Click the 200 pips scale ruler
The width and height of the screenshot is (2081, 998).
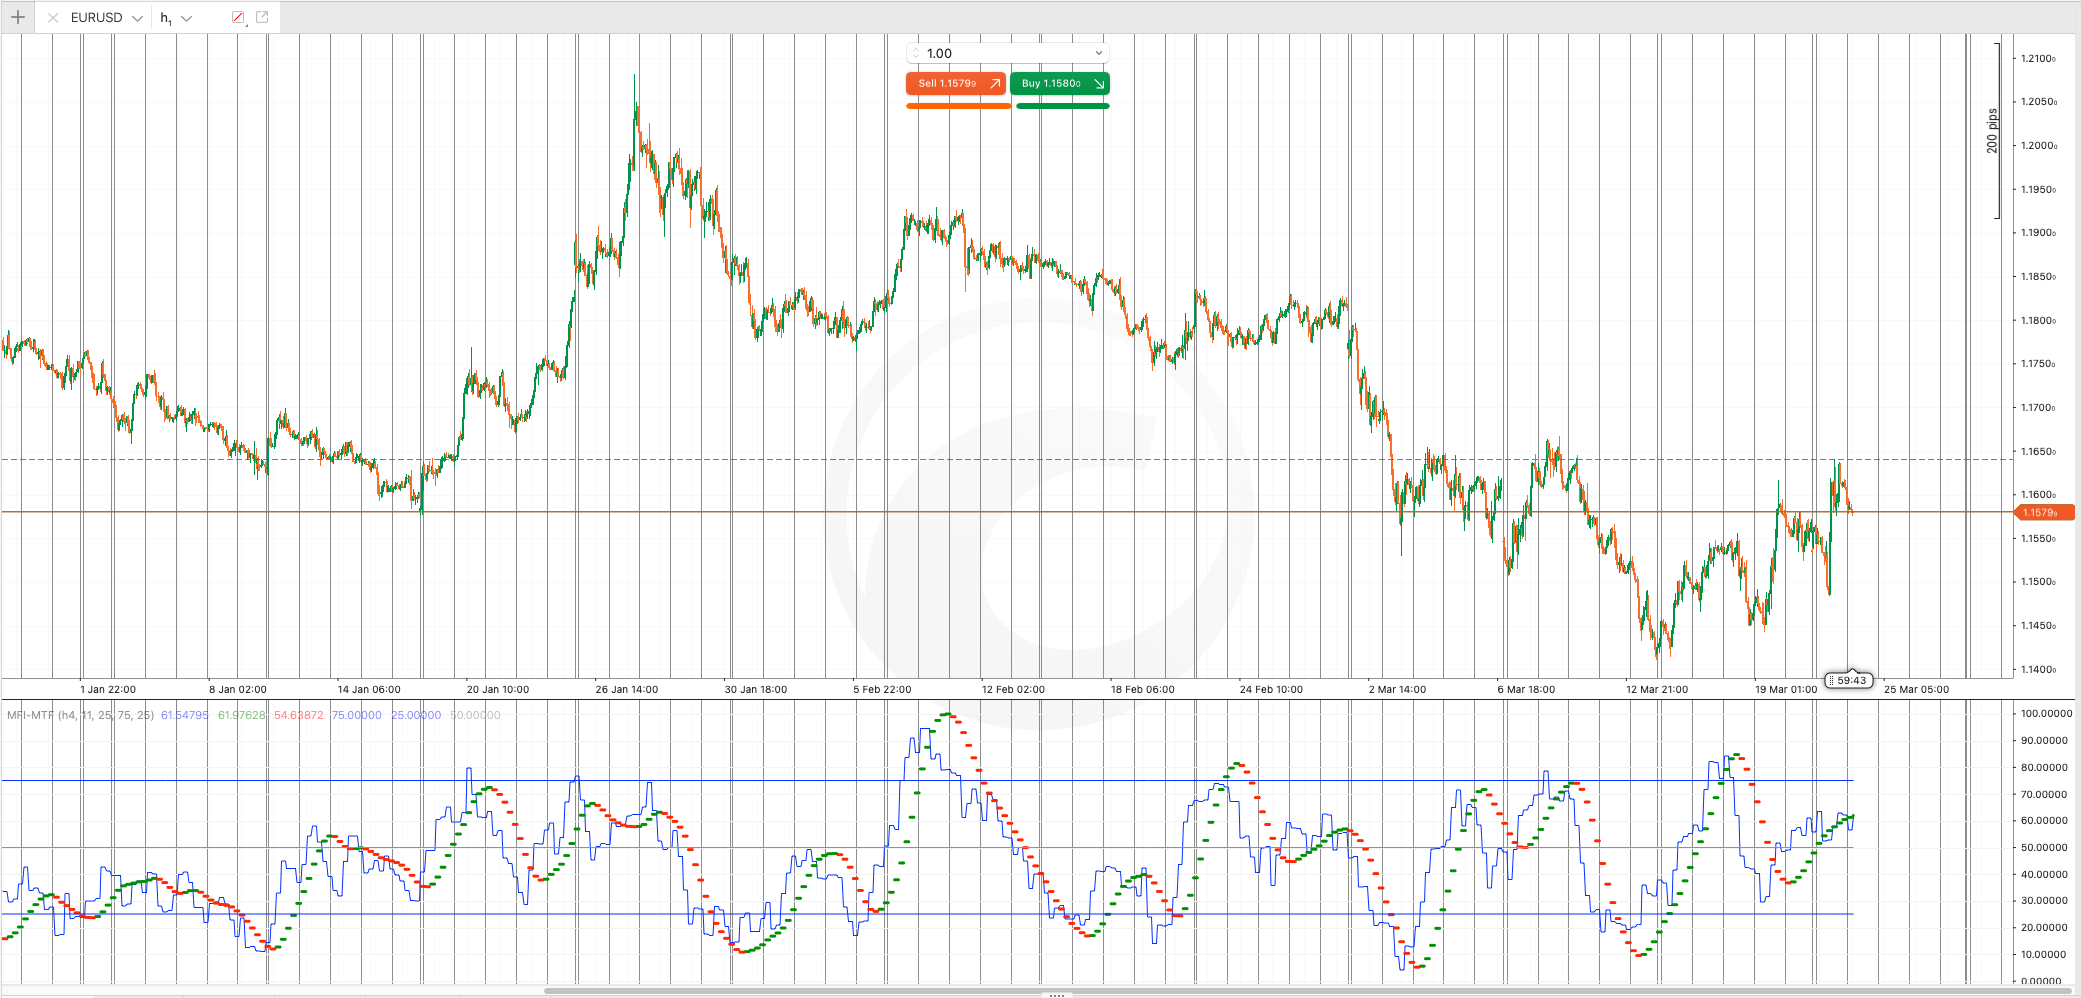(1993, 130)
